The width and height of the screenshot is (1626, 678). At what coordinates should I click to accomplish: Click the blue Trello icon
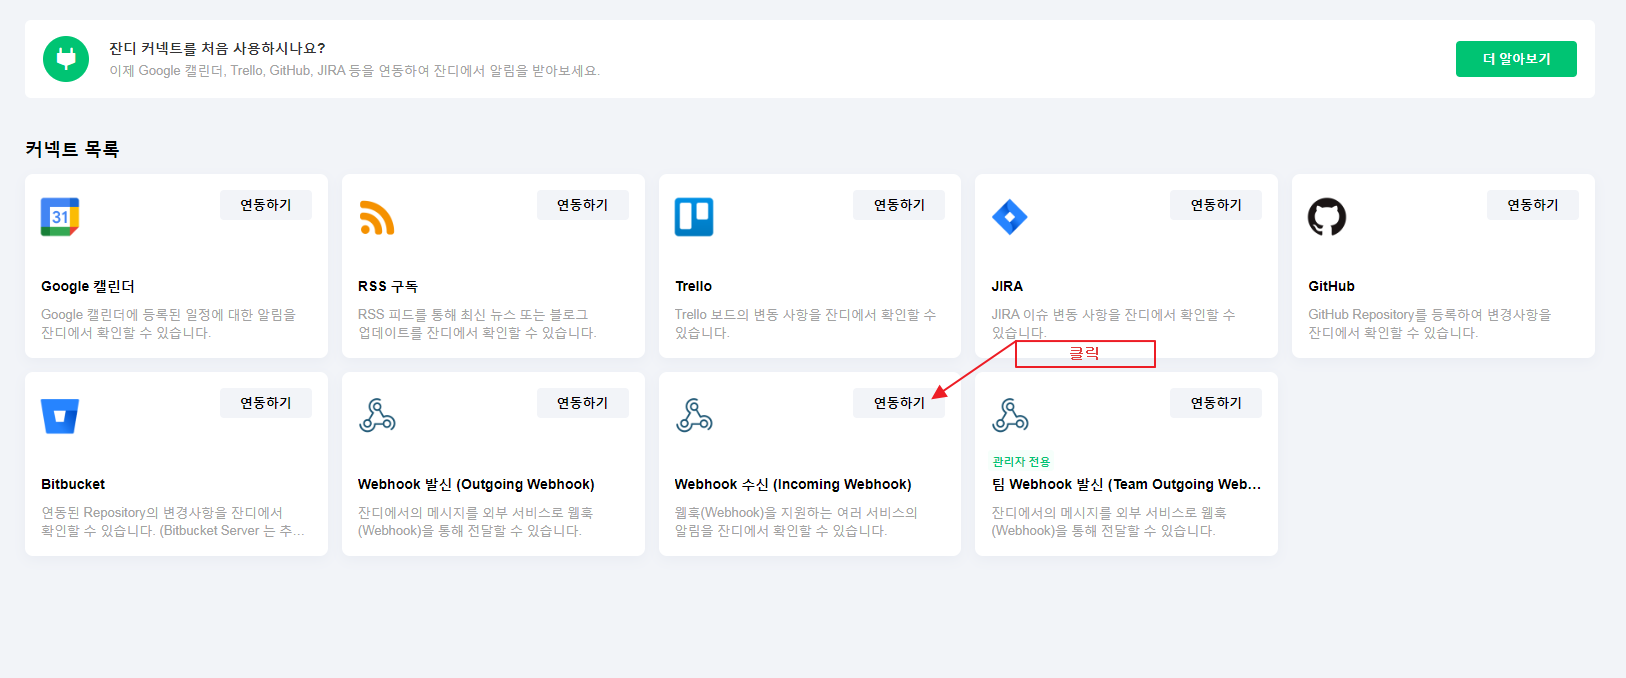(x=694, y=217)
